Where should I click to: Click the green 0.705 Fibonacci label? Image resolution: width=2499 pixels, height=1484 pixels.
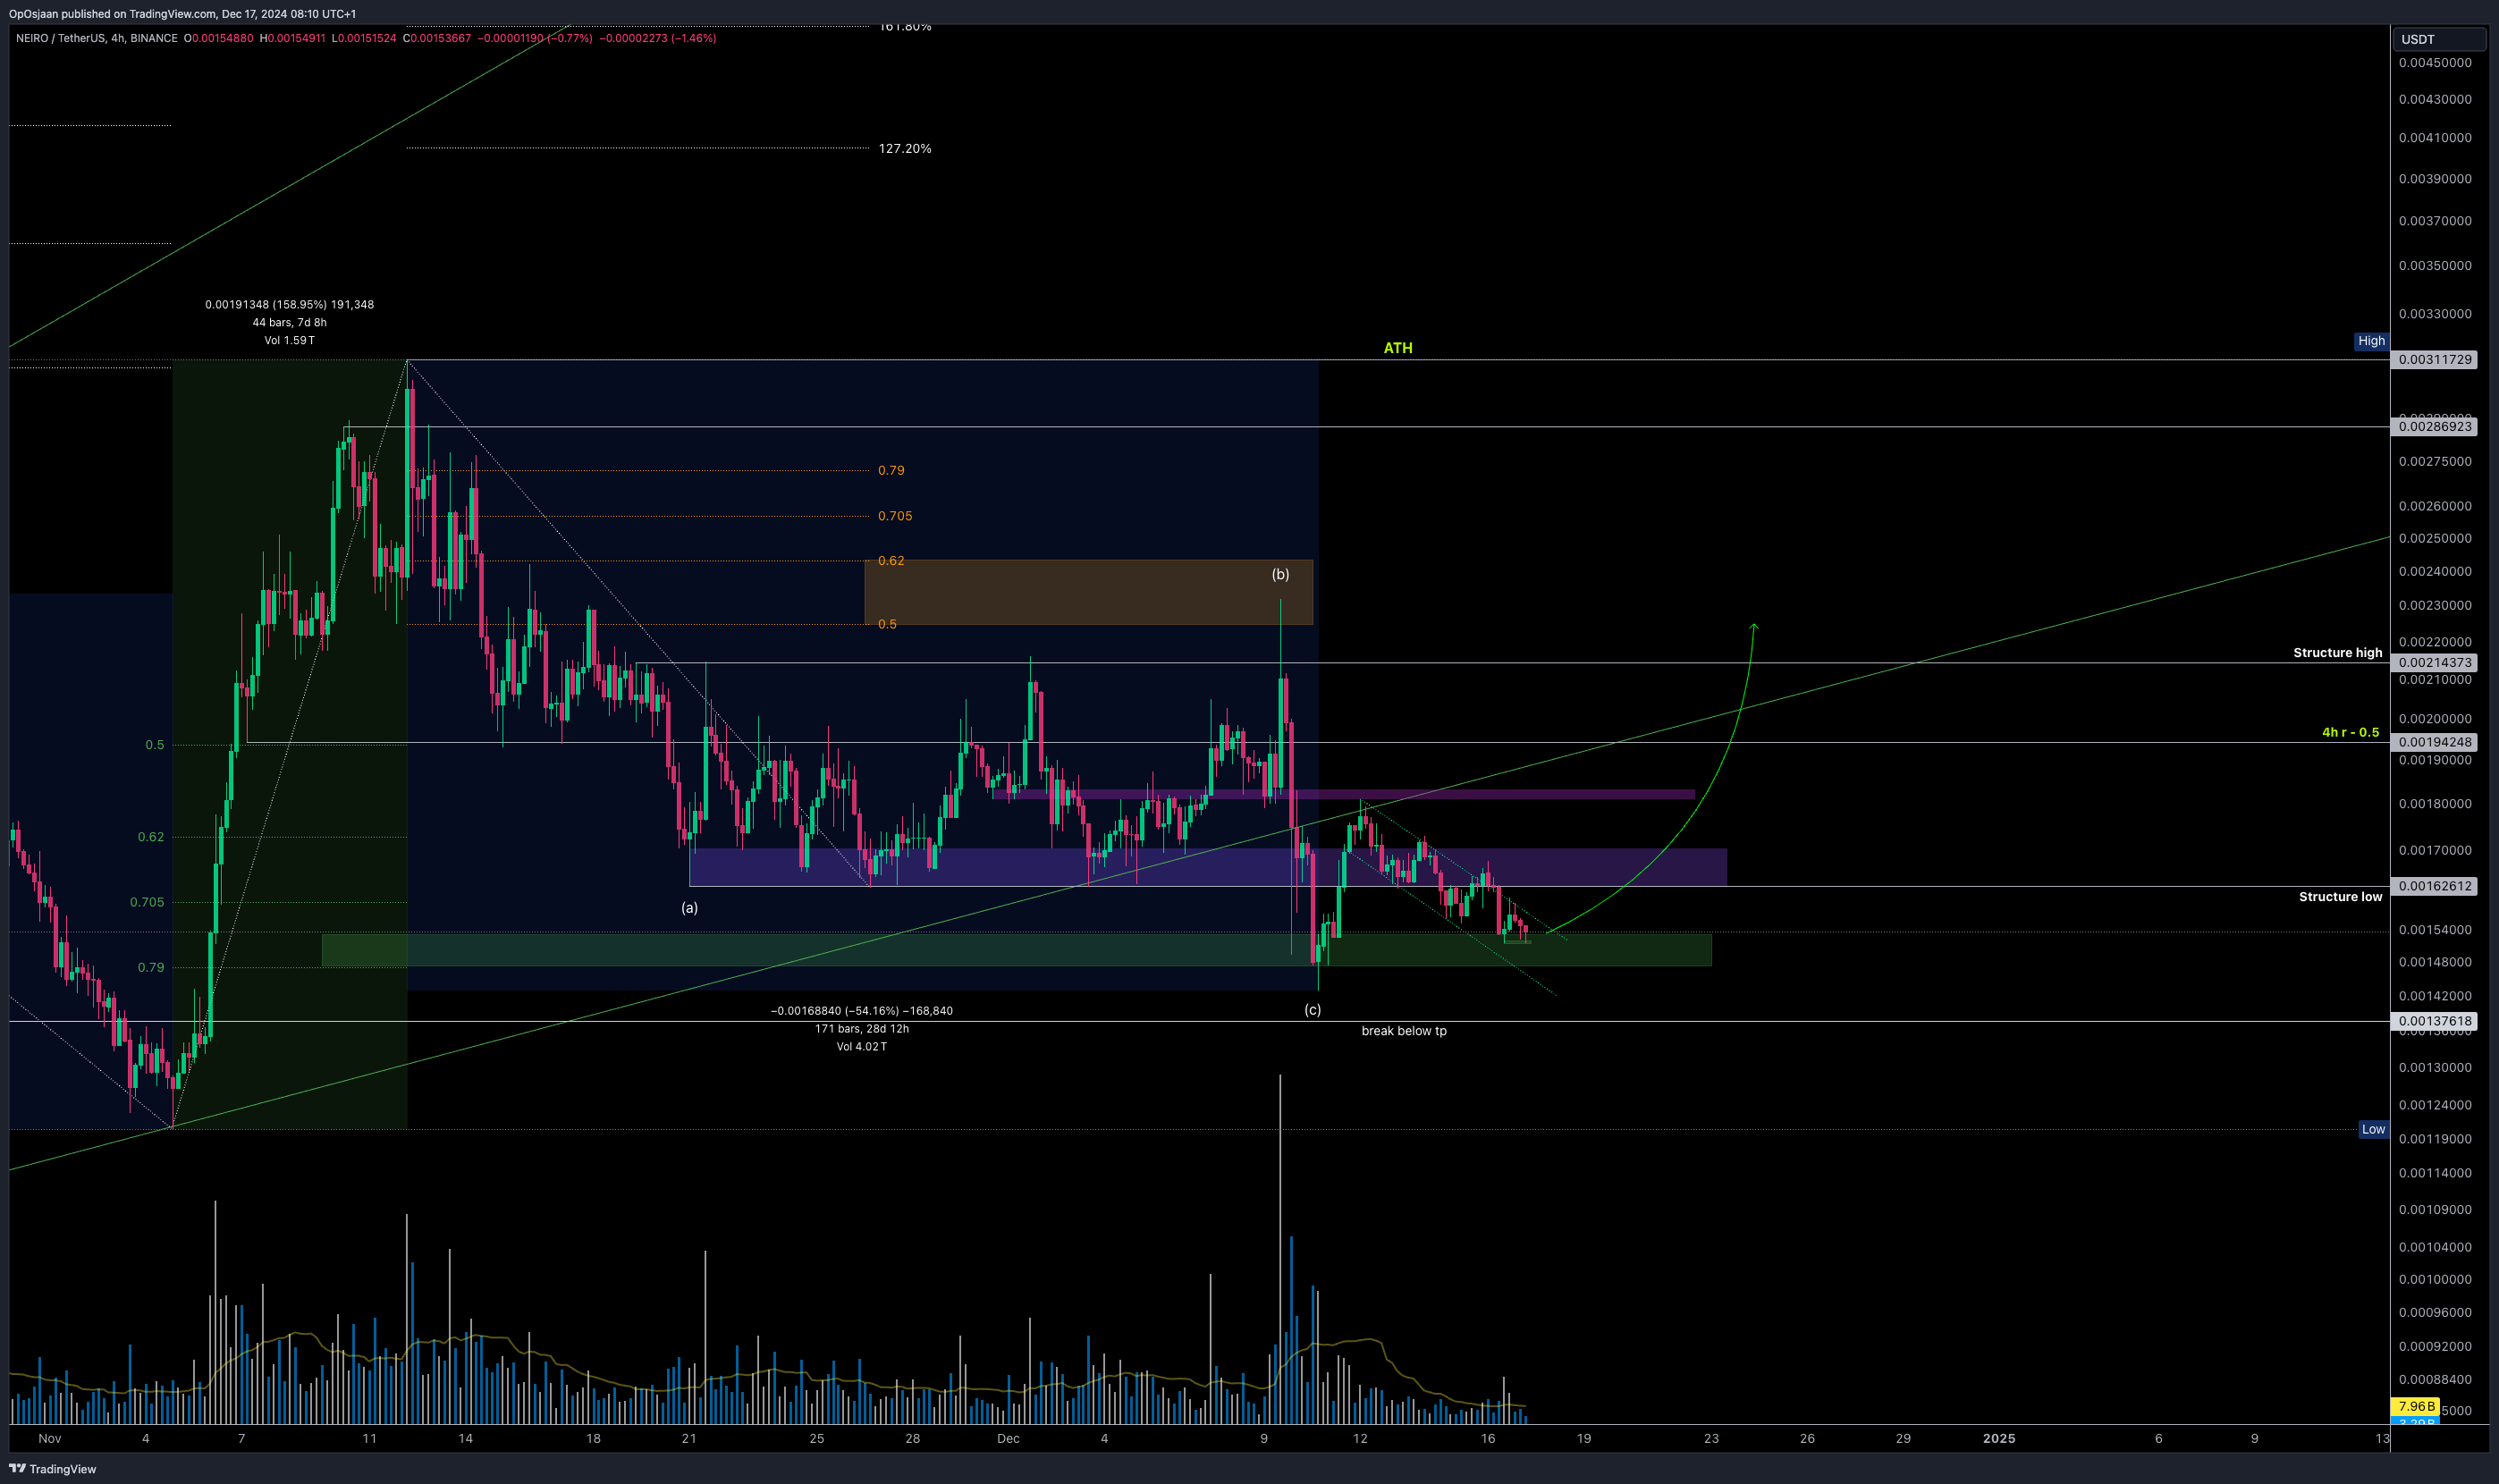tap(147, 903)
